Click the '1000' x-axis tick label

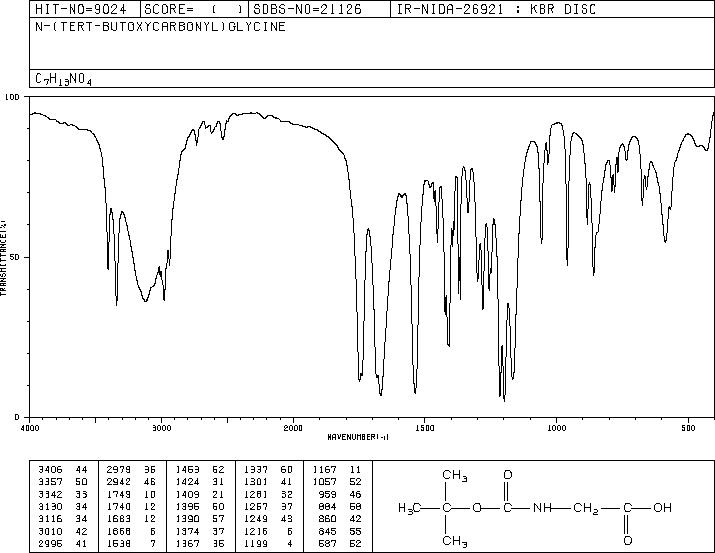click(x=556, y=428)
